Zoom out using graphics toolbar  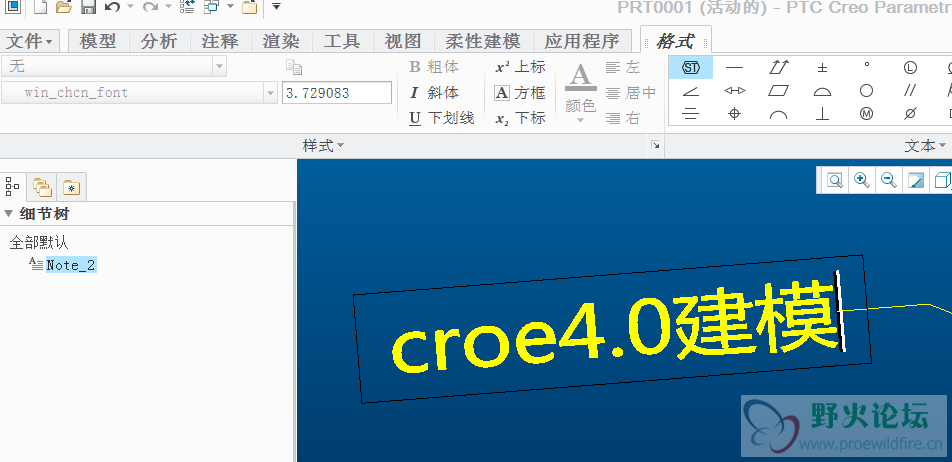click(x=889, y=180)
